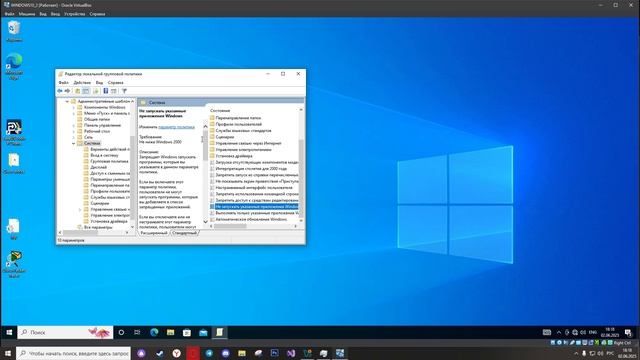Toggle the show/hide console tree icon
Image resolution: width=640 pixels, height=360 pixels.
(x=86, y=91)
